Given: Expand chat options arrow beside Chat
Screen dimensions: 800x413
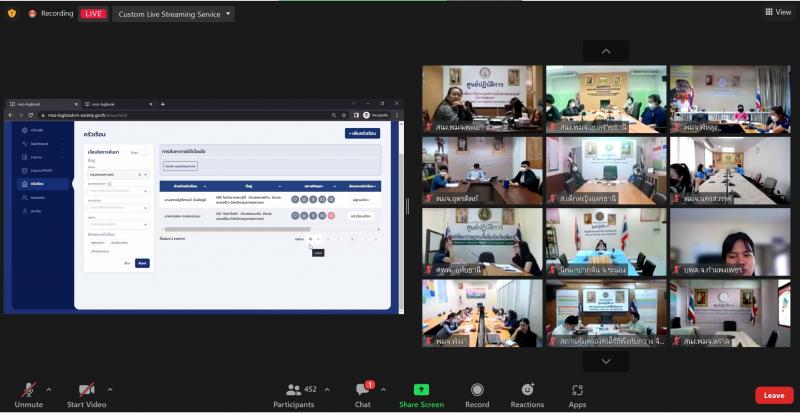Looking at the screenshot, I should [x=383, y=390].
